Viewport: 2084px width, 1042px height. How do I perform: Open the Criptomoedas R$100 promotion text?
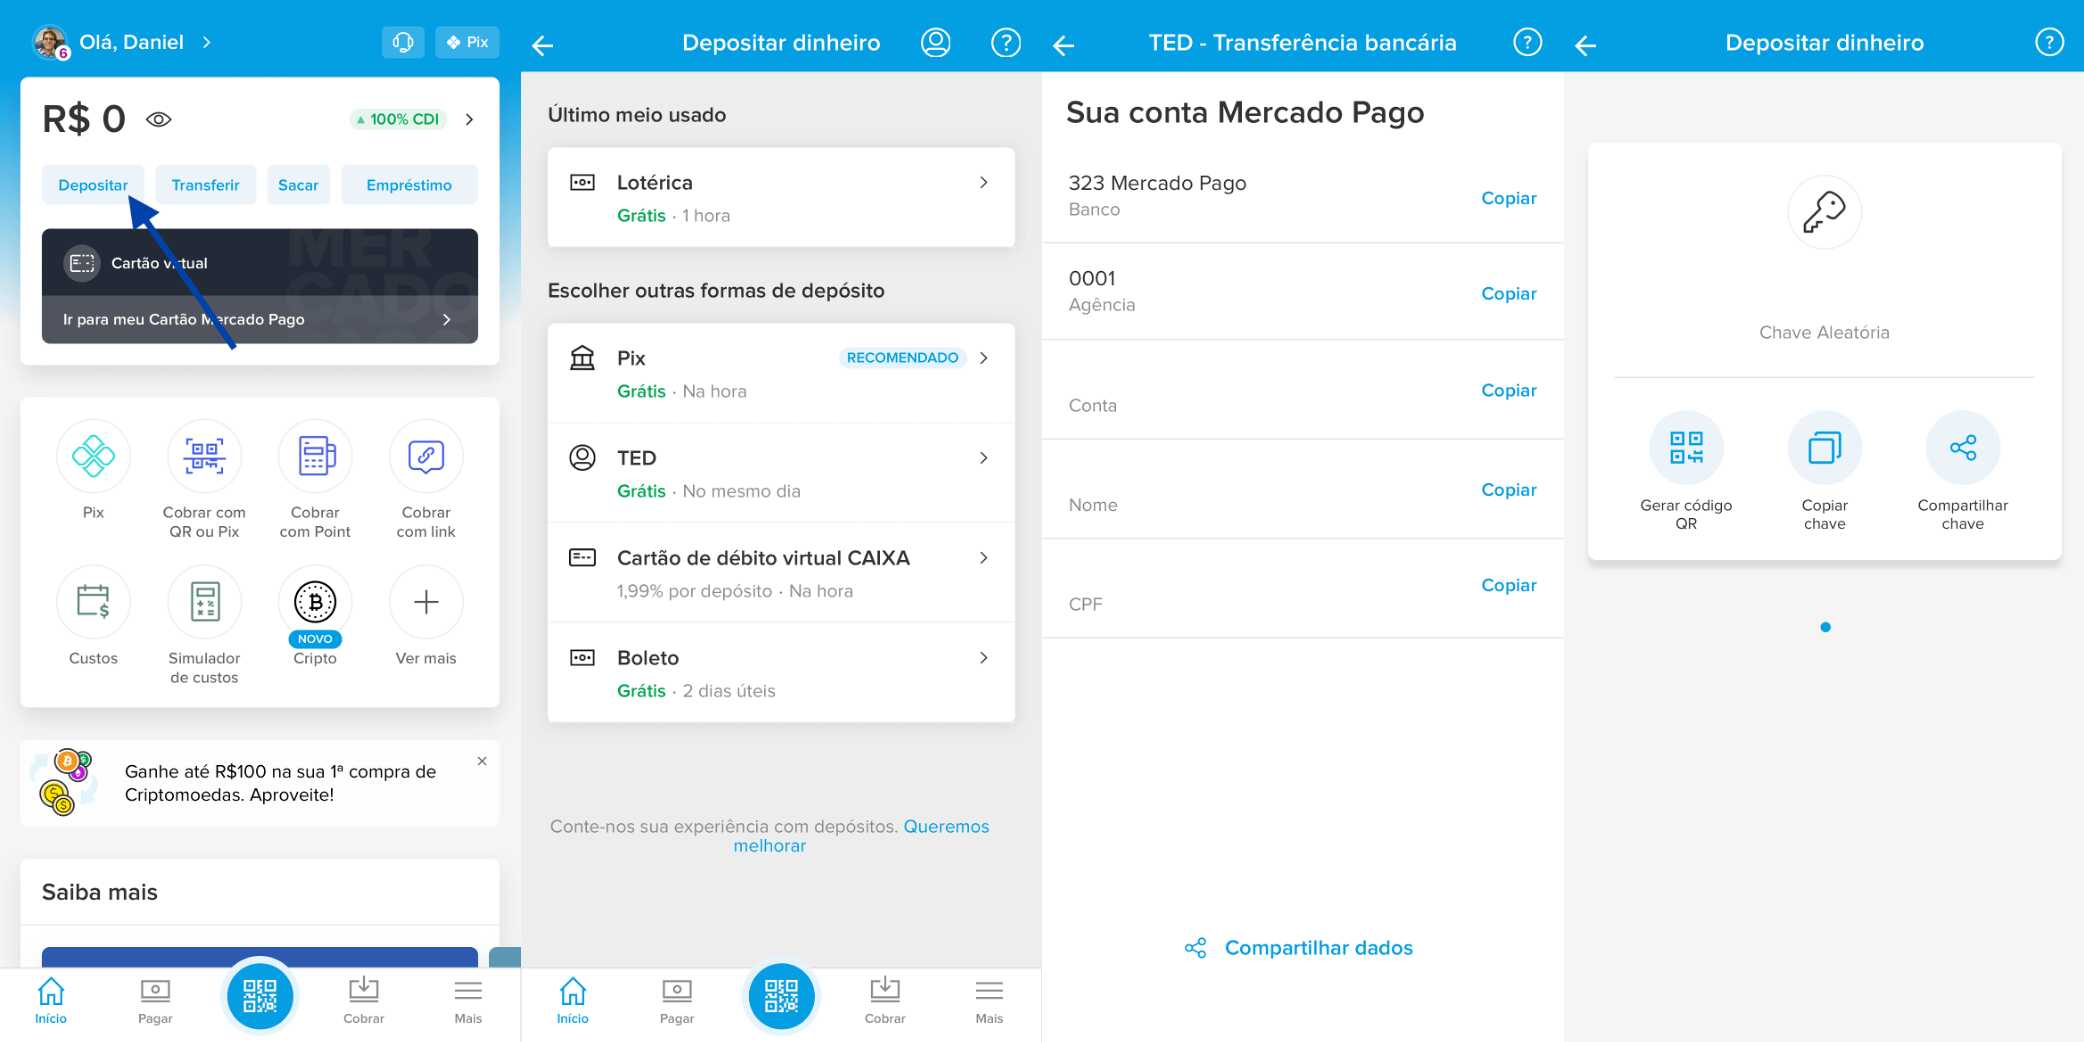280,783
